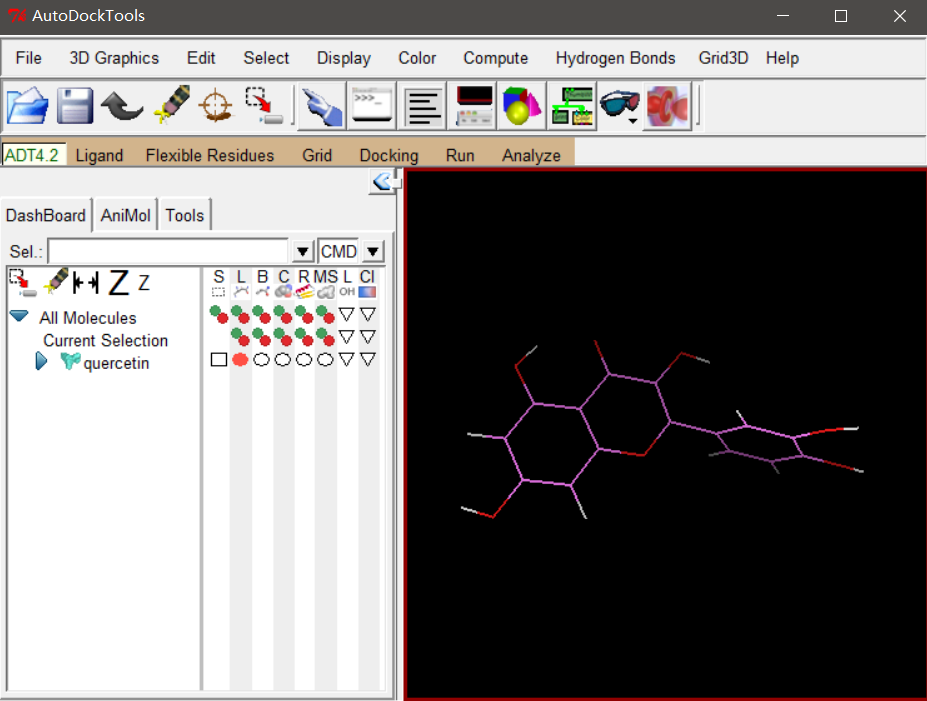Open the File menu

click(x=28, y=58)
